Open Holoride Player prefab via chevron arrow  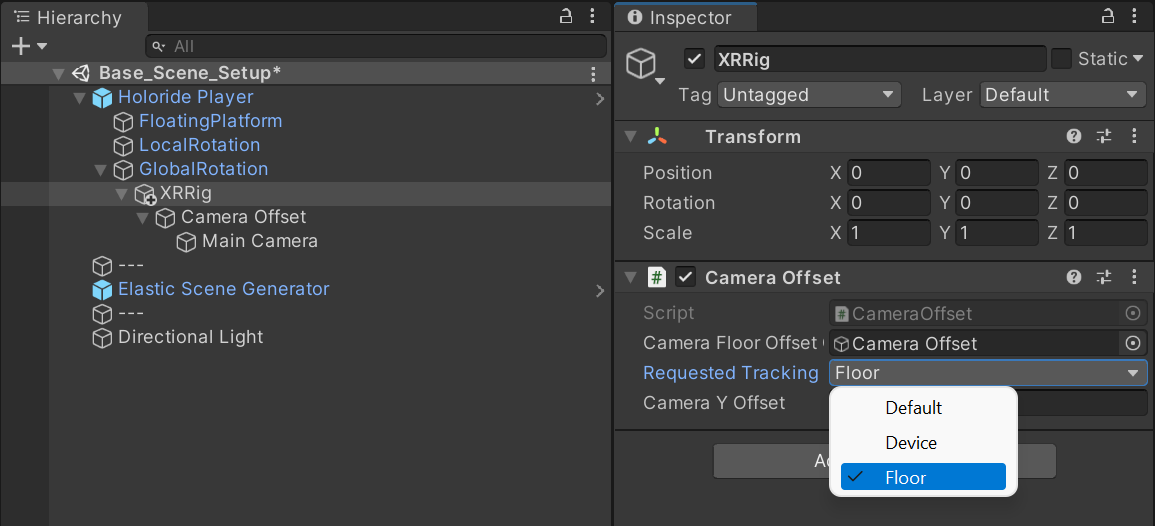(x=600, y=99)
